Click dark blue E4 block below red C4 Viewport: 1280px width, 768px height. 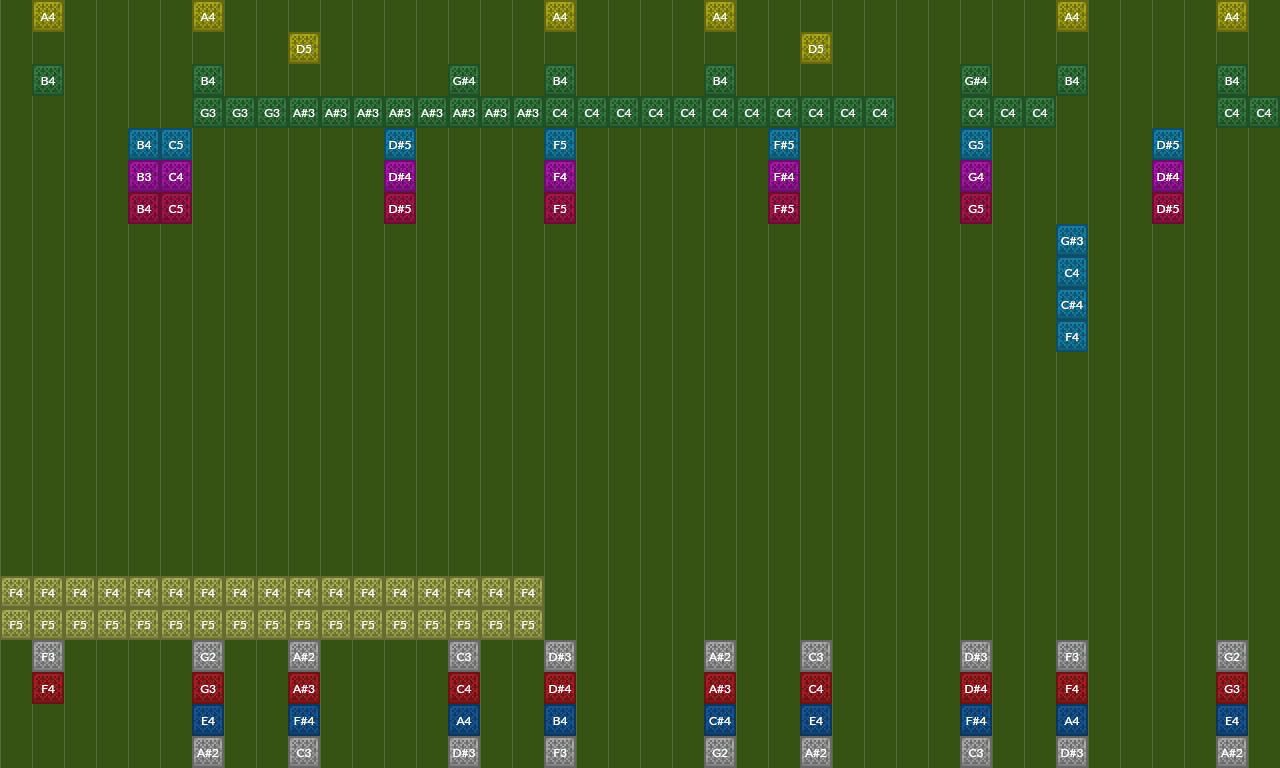click(x=816, y=720)
